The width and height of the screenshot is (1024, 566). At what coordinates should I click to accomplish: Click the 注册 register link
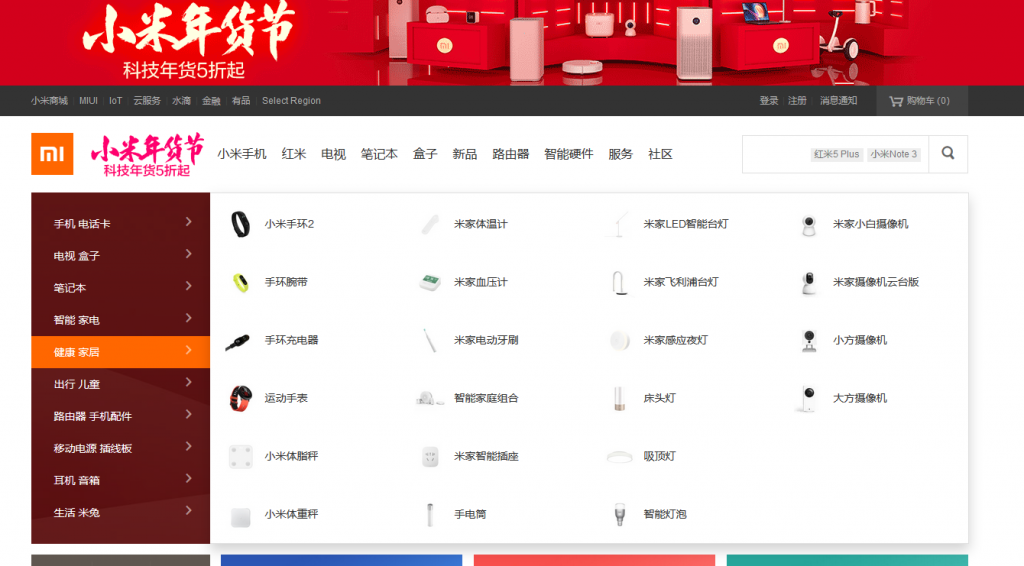point(797,101)
